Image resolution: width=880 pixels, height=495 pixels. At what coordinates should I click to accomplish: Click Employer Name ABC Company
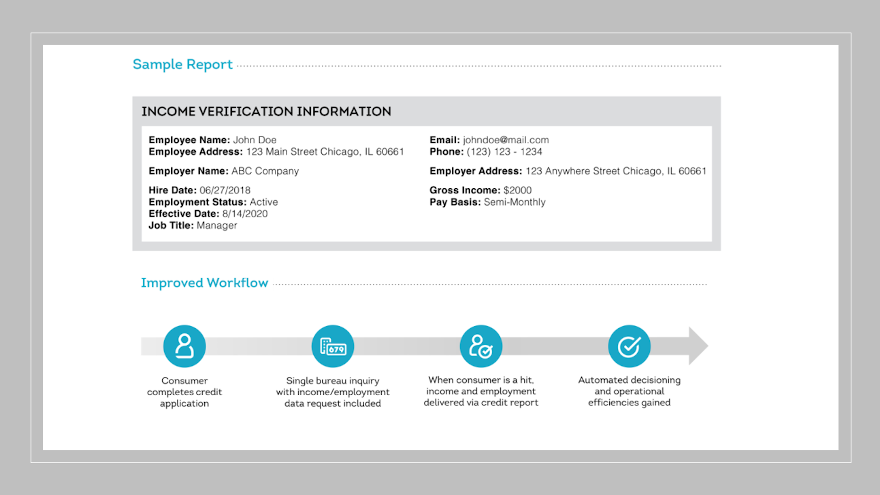pyautogui.click(x=223, y=171)
